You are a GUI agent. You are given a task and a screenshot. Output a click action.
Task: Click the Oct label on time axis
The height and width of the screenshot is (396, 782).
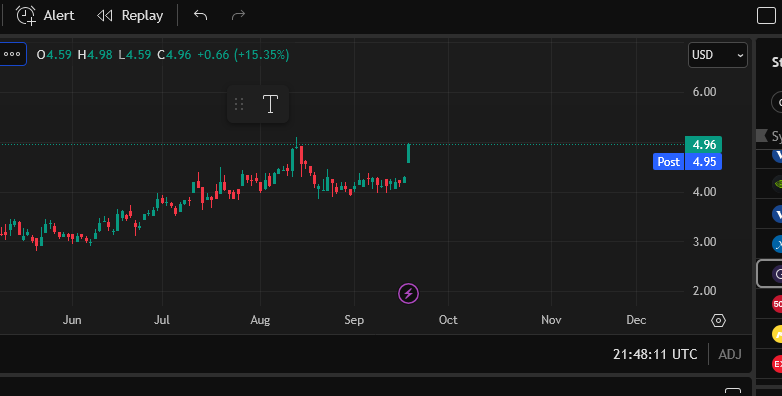(x=448, y=320)
